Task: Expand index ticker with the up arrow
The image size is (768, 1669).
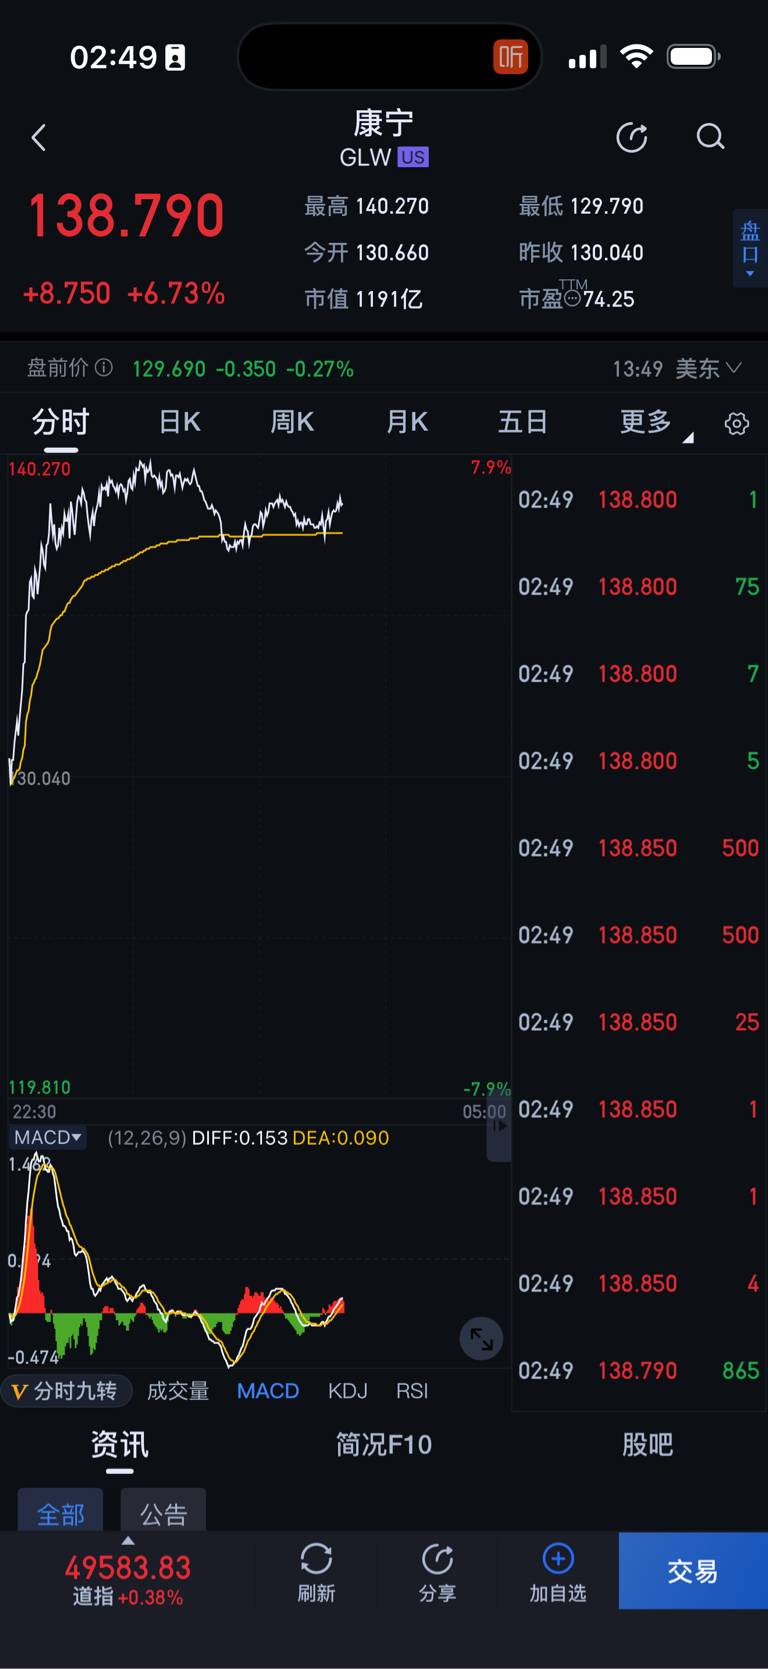Action: coord(127,1541)
